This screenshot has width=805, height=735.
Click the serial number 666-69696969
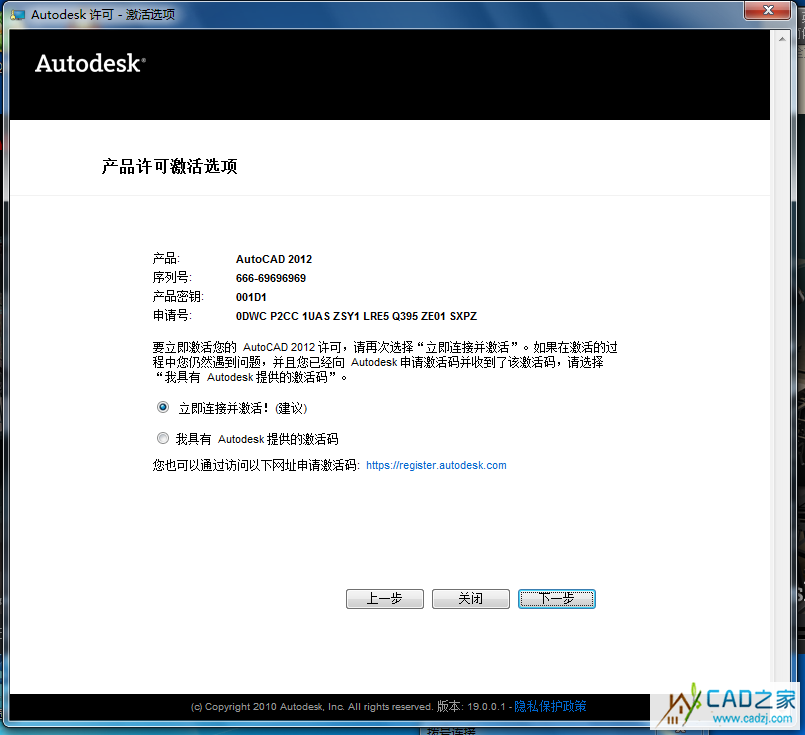pyautogui.click(x=271, y=278)
